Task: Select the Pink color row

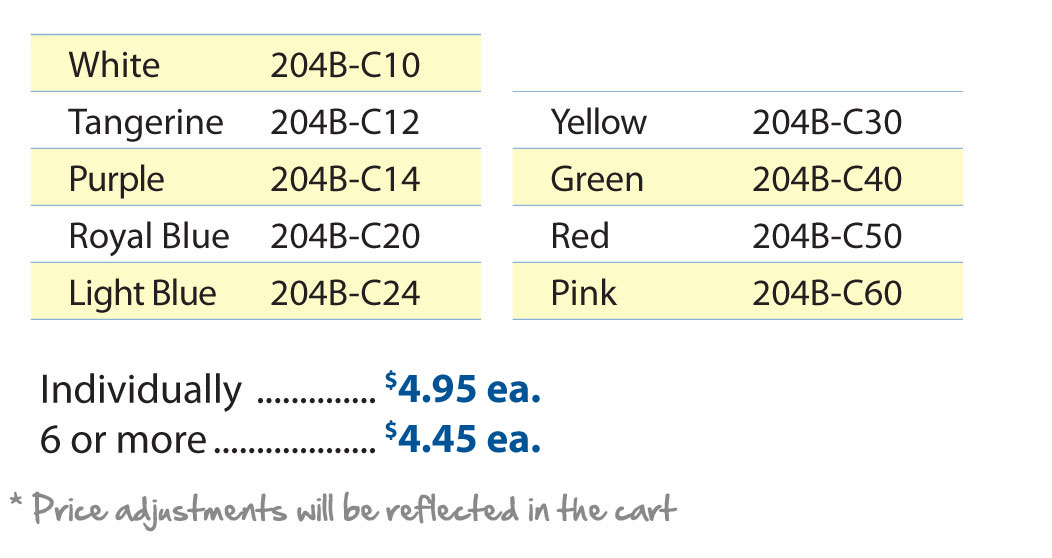Action: coord(737,291)
